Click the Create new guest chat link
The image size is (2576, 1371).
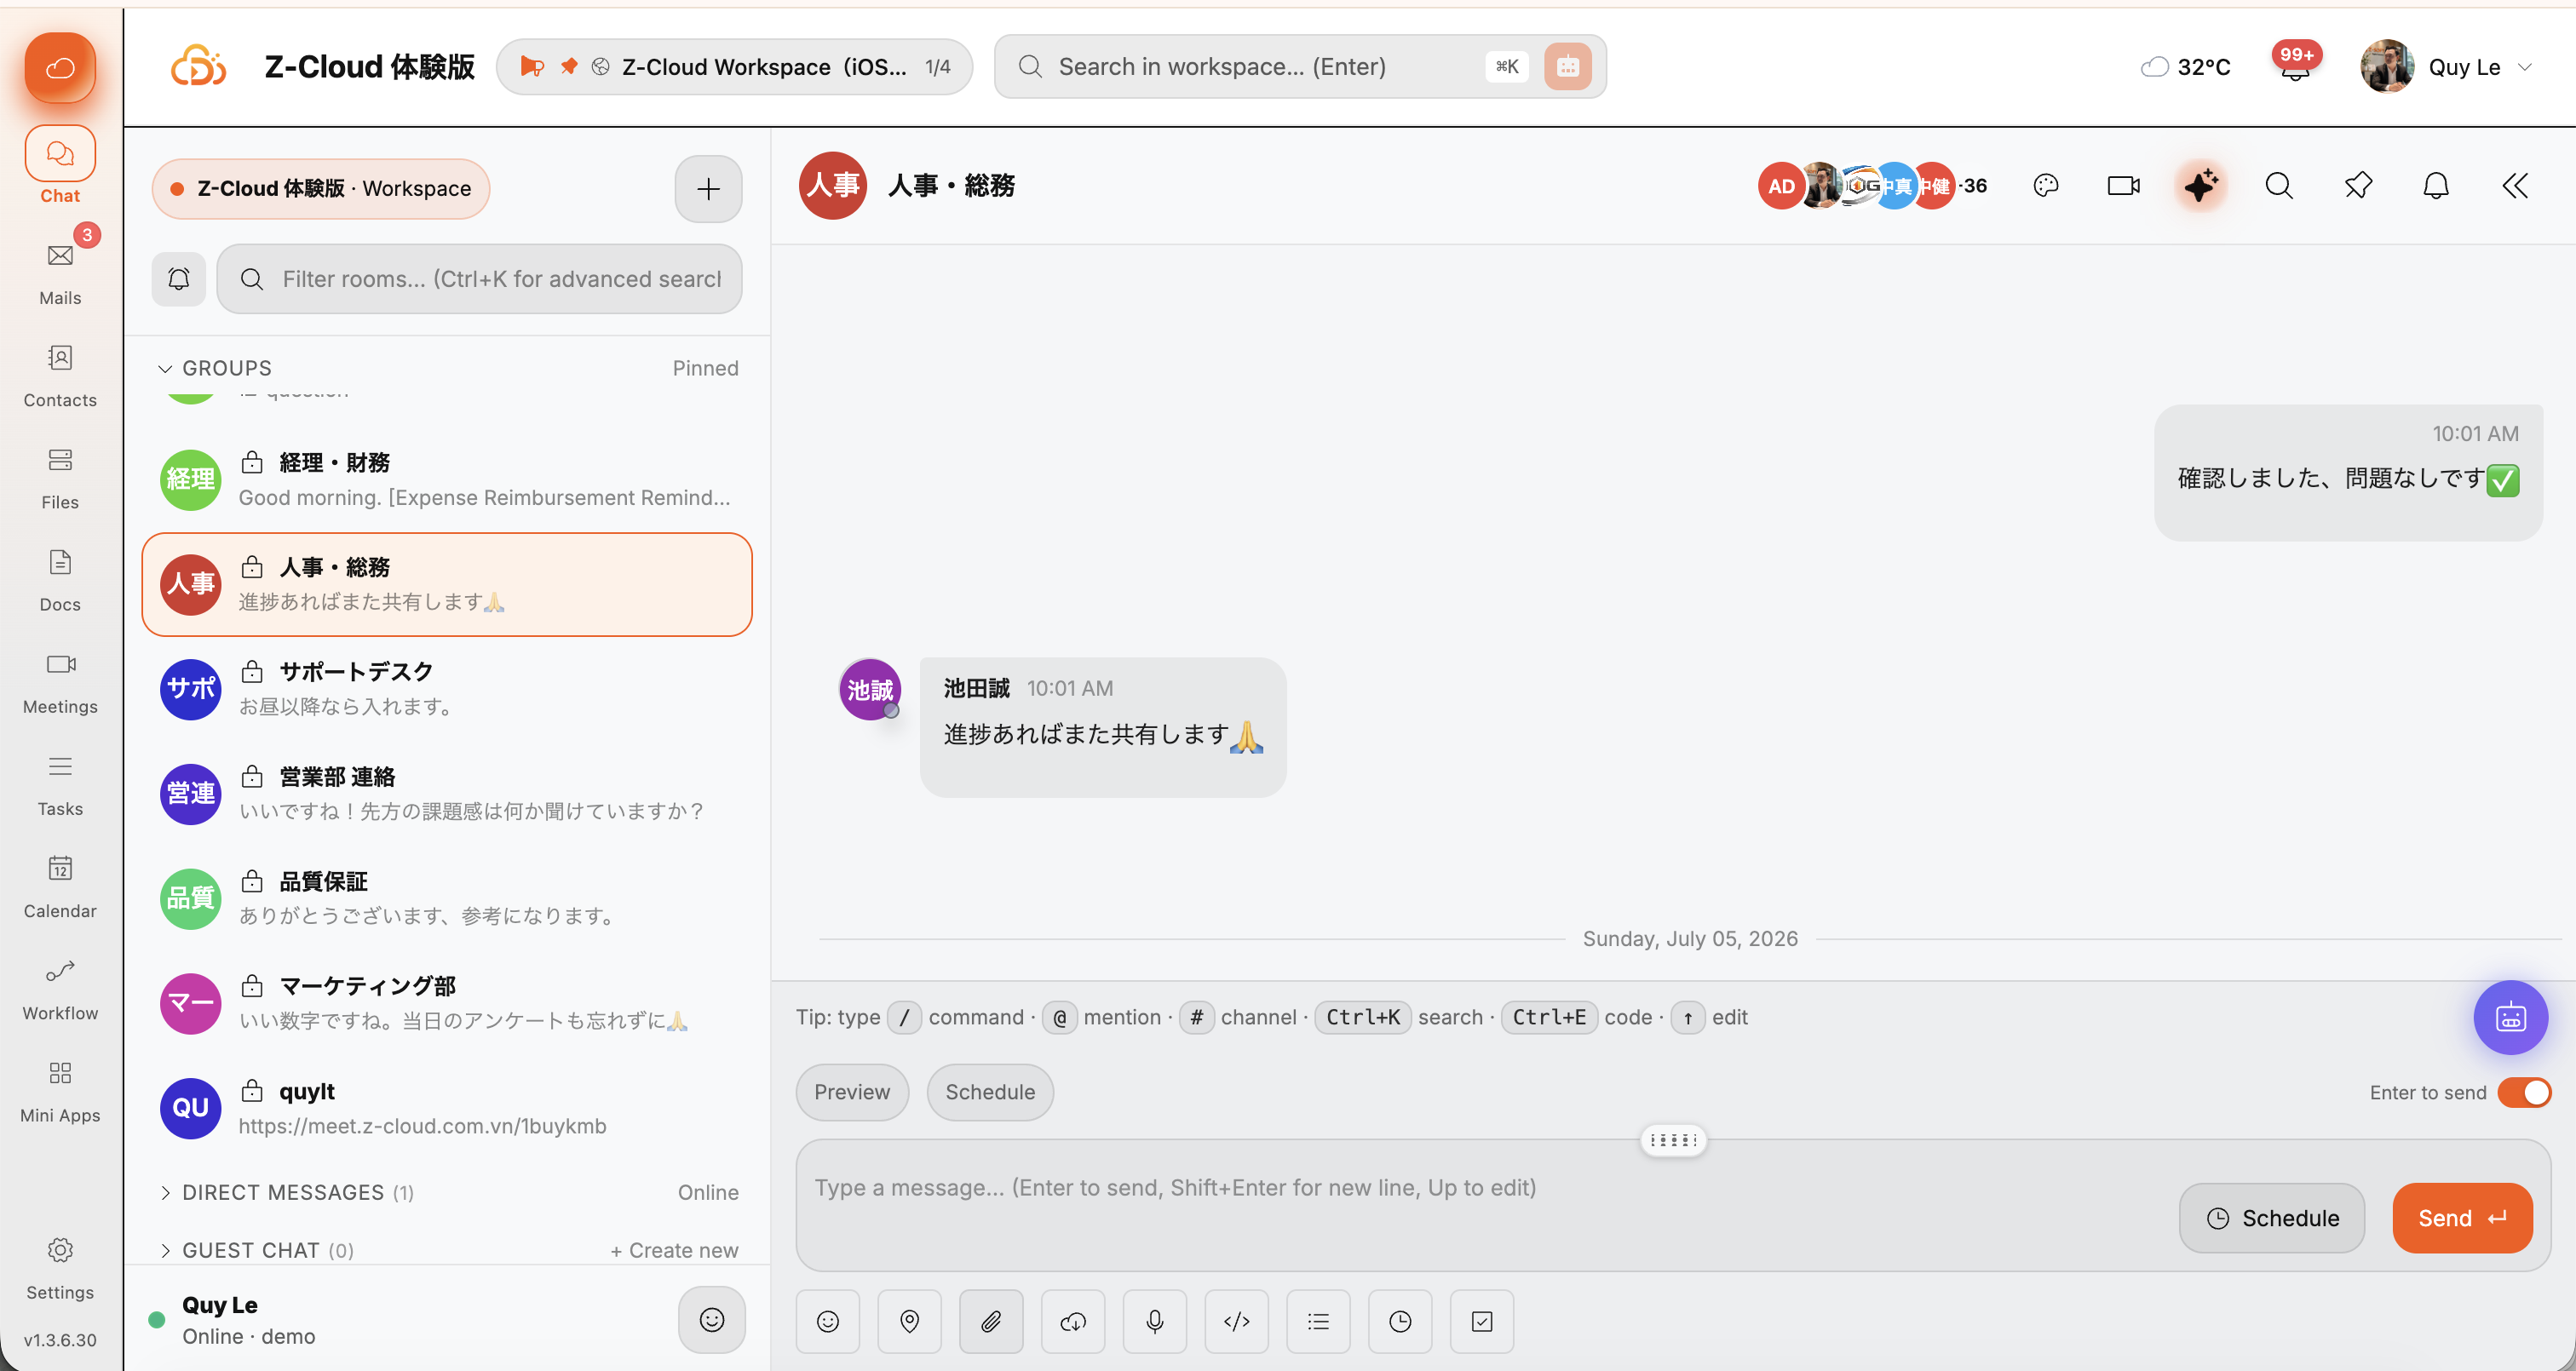[675, 1251]
